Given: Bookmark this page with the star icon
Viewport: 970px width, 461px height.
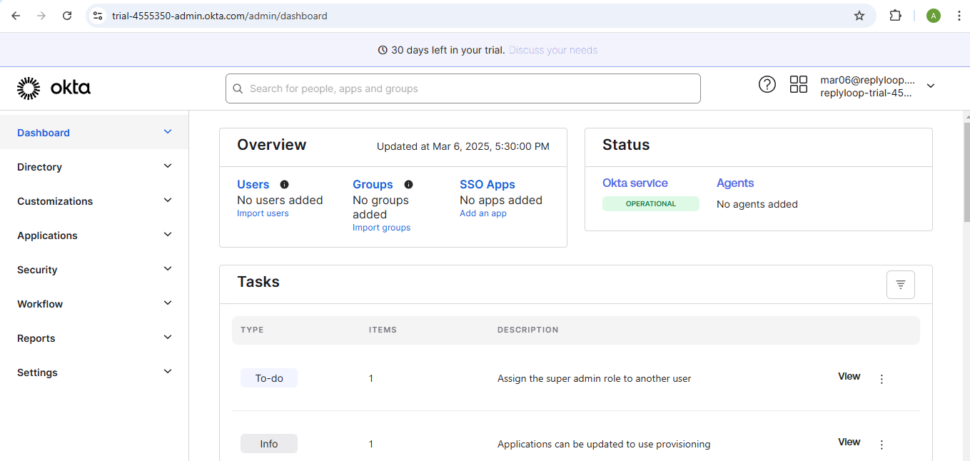Looking at the screenshot, I should point(859,16).
